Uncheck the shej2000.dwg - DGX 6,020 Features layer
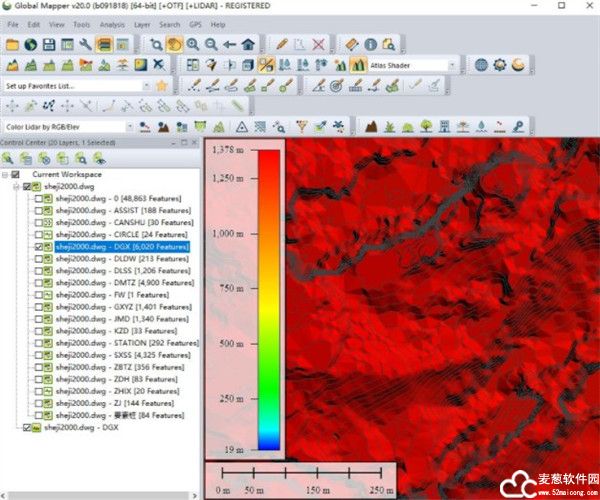The height and width of the screenshot is (500, 600). coord(38,246)
